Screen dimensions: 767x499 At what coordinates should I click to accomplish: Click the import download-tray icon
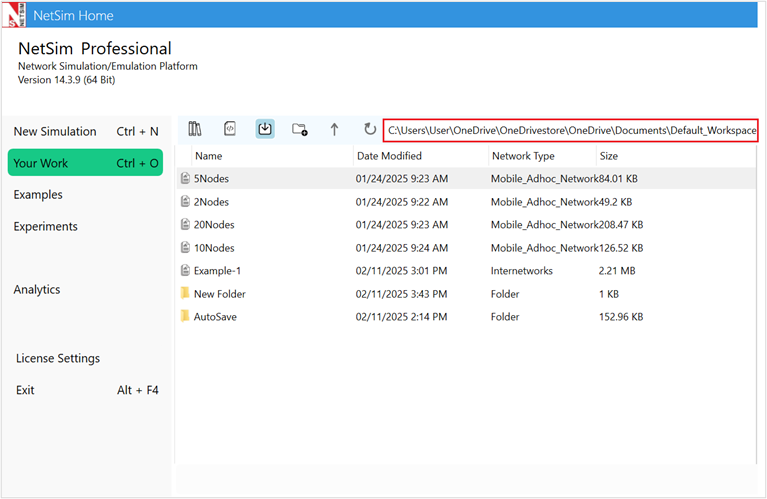[265, 129]
